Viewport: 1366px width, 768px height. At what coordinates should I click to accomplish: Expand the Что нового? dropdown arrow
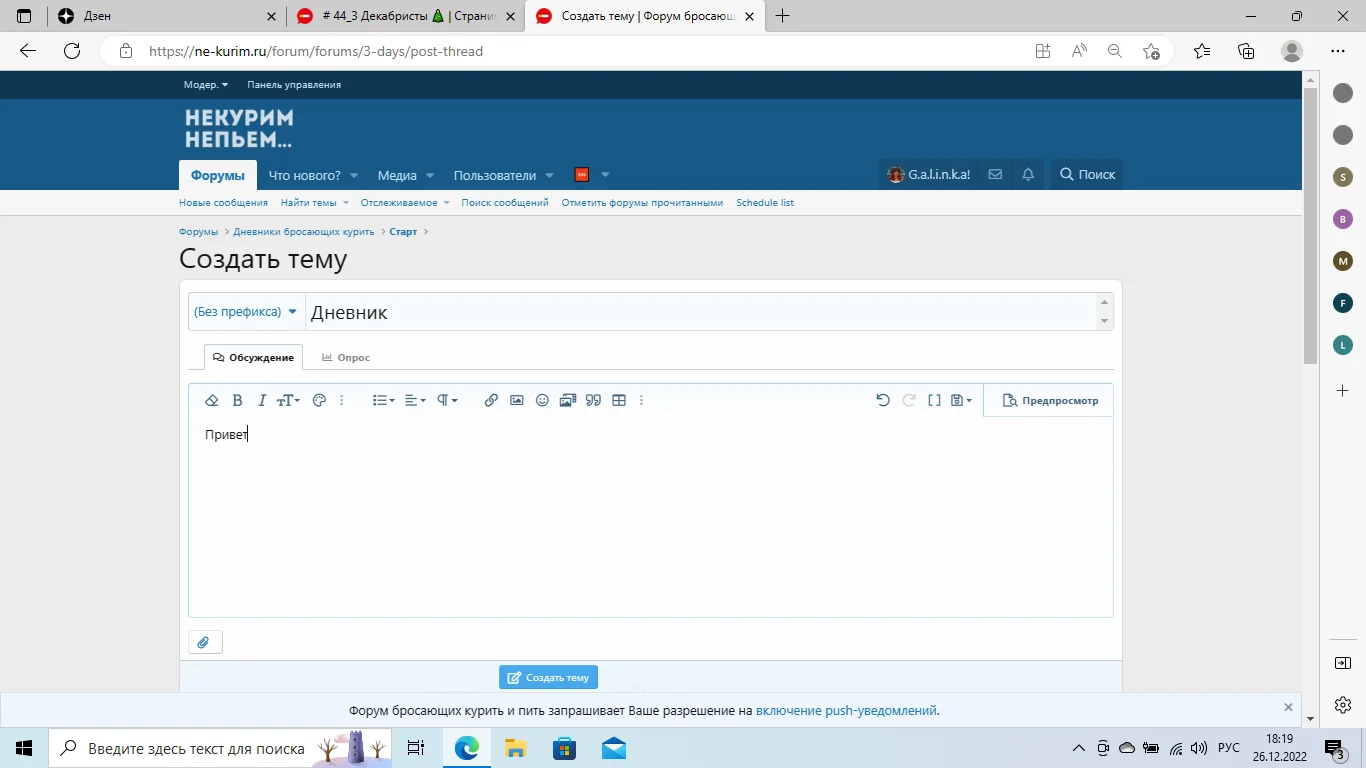[354, 175]
